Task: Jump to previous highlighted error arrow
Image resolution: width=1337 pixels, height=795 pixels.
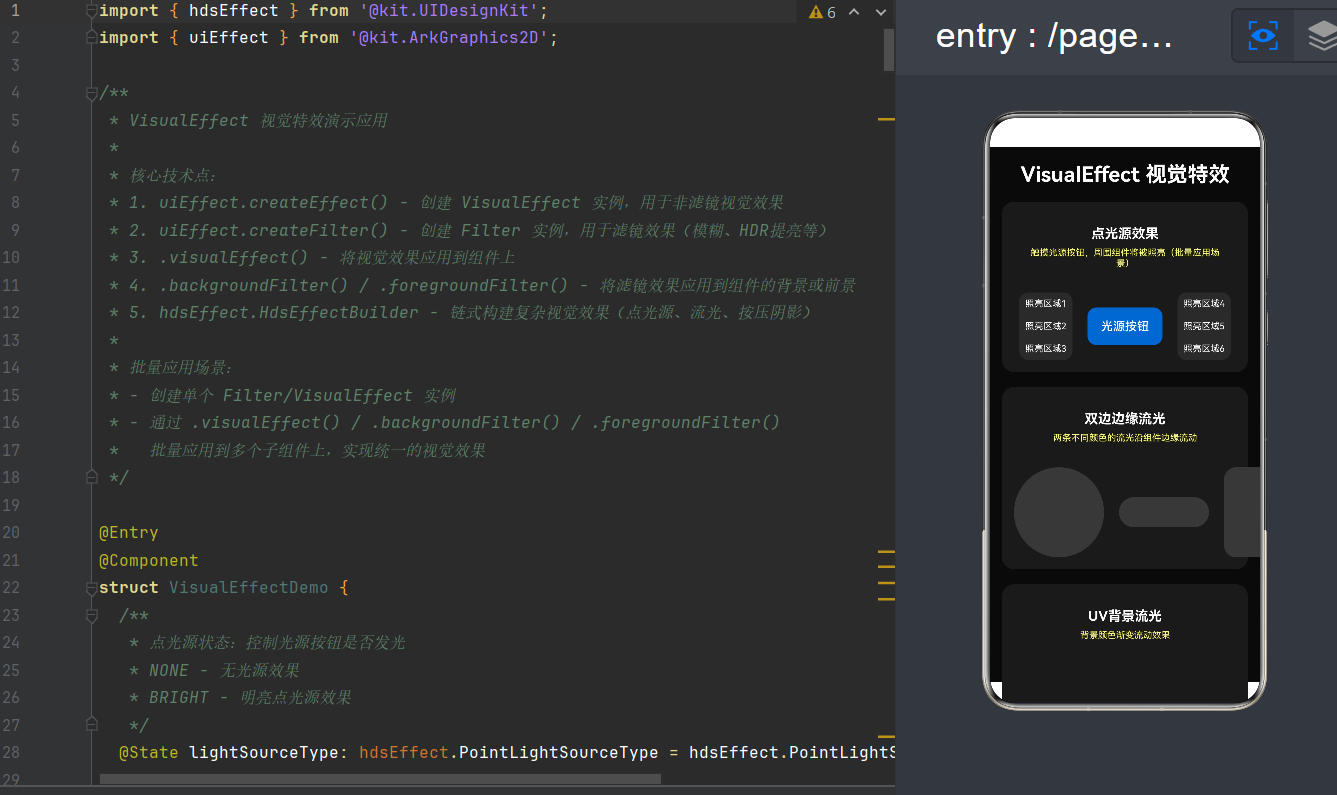Action: point(855,12)
